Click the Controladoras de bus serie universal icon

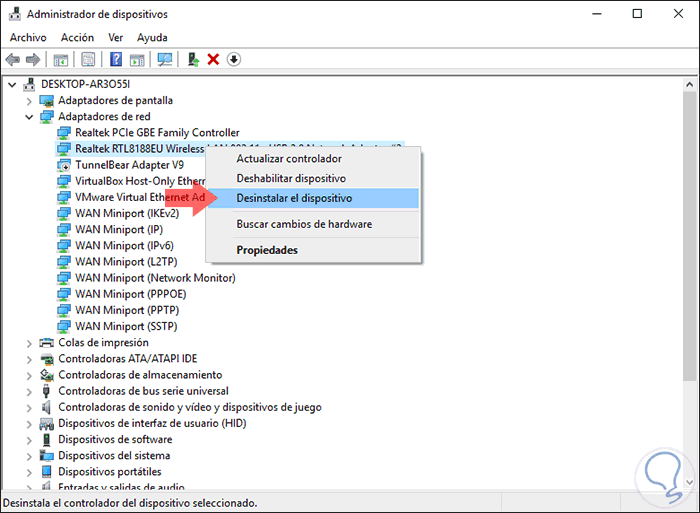click(x=46, y=391)
